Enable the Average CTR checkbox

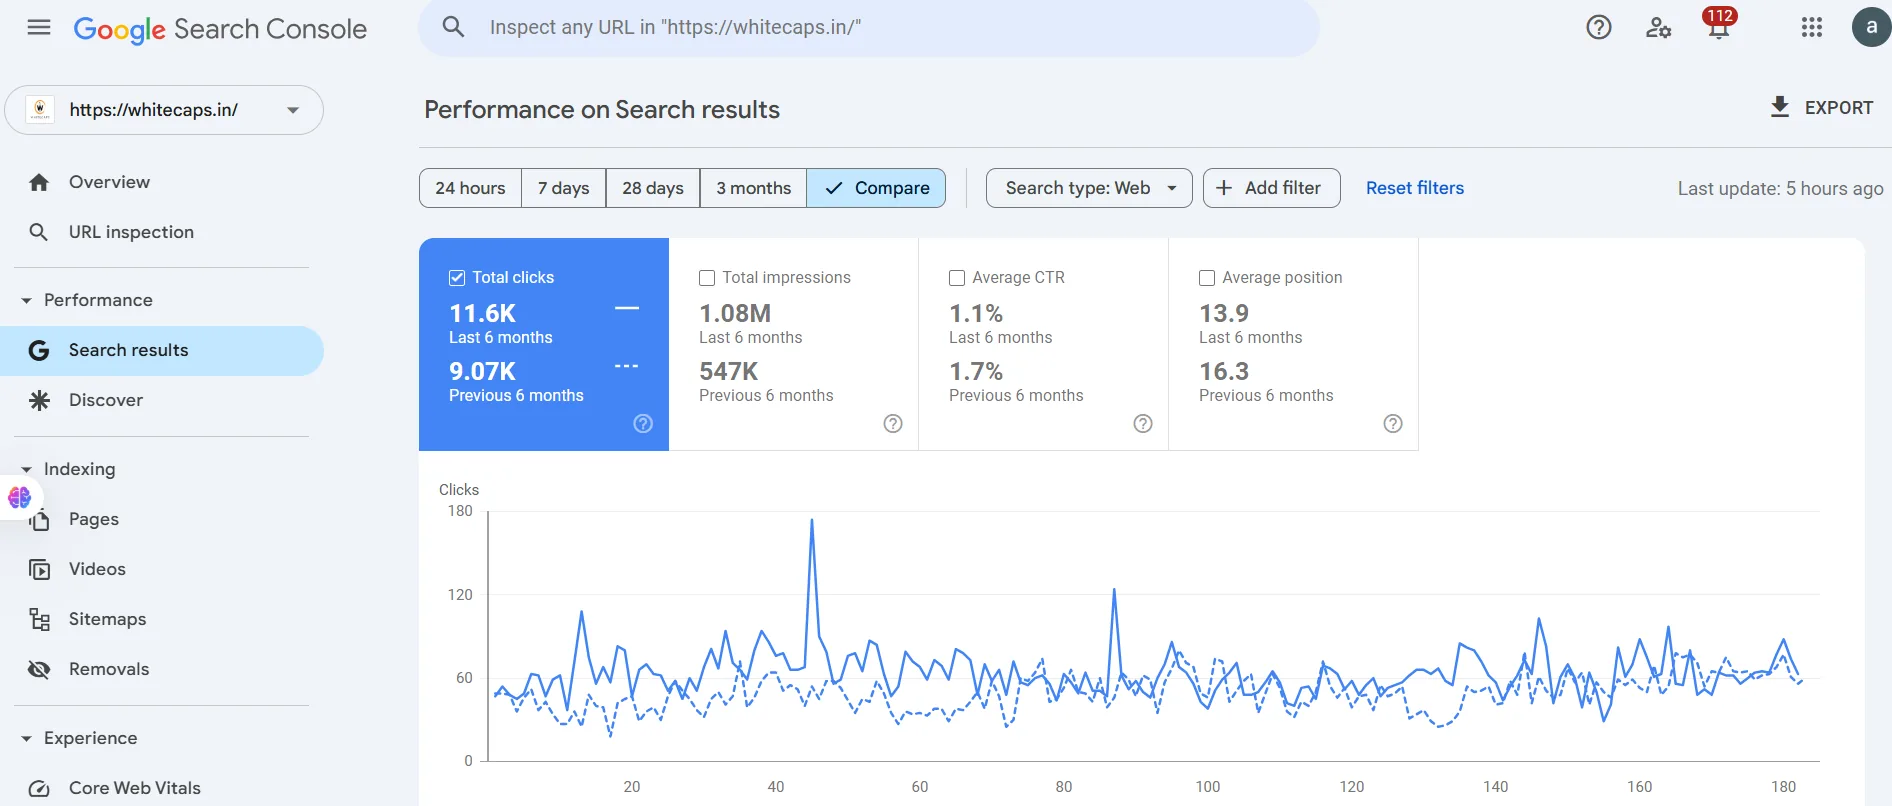pyautogui.click(x=957, y=278)
